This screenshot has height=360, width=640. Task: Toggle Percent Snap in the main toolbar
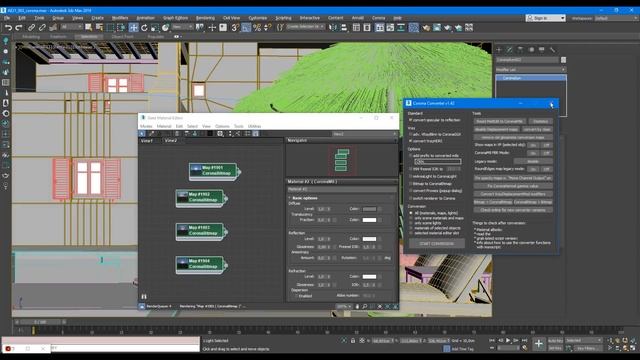point(257,28)
